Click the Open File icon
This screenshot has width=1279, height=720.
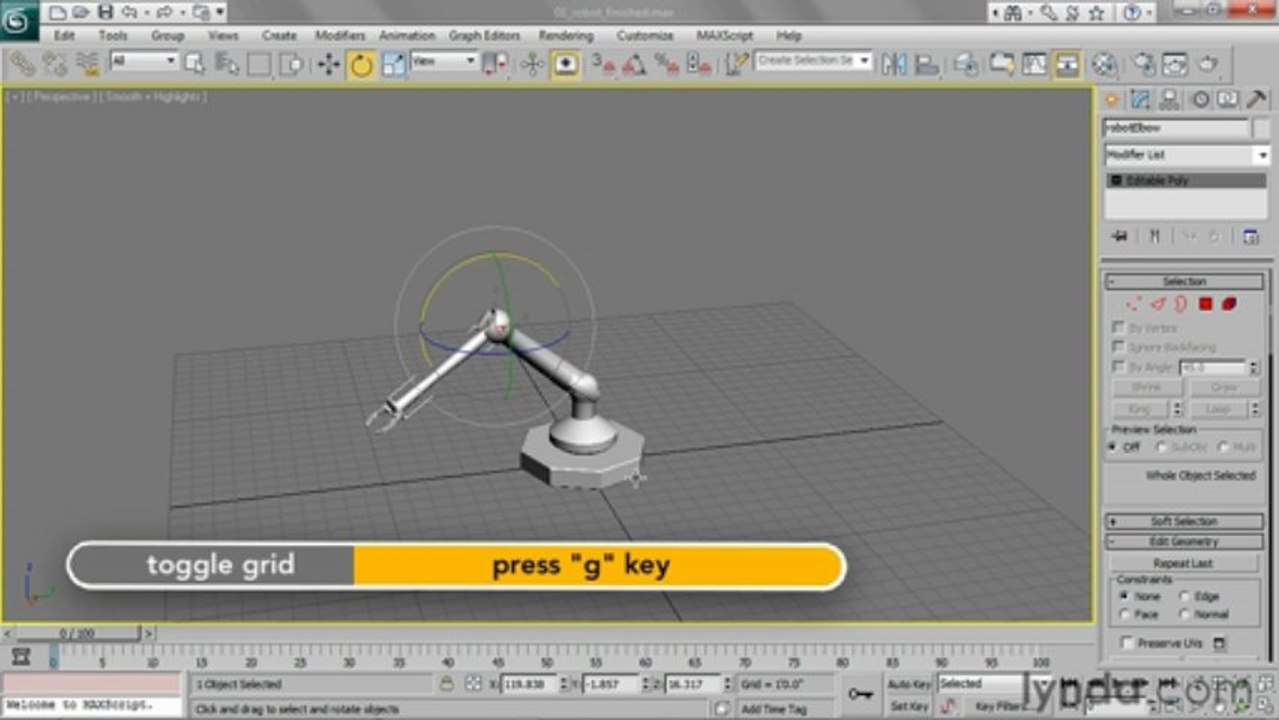point(81,12)
